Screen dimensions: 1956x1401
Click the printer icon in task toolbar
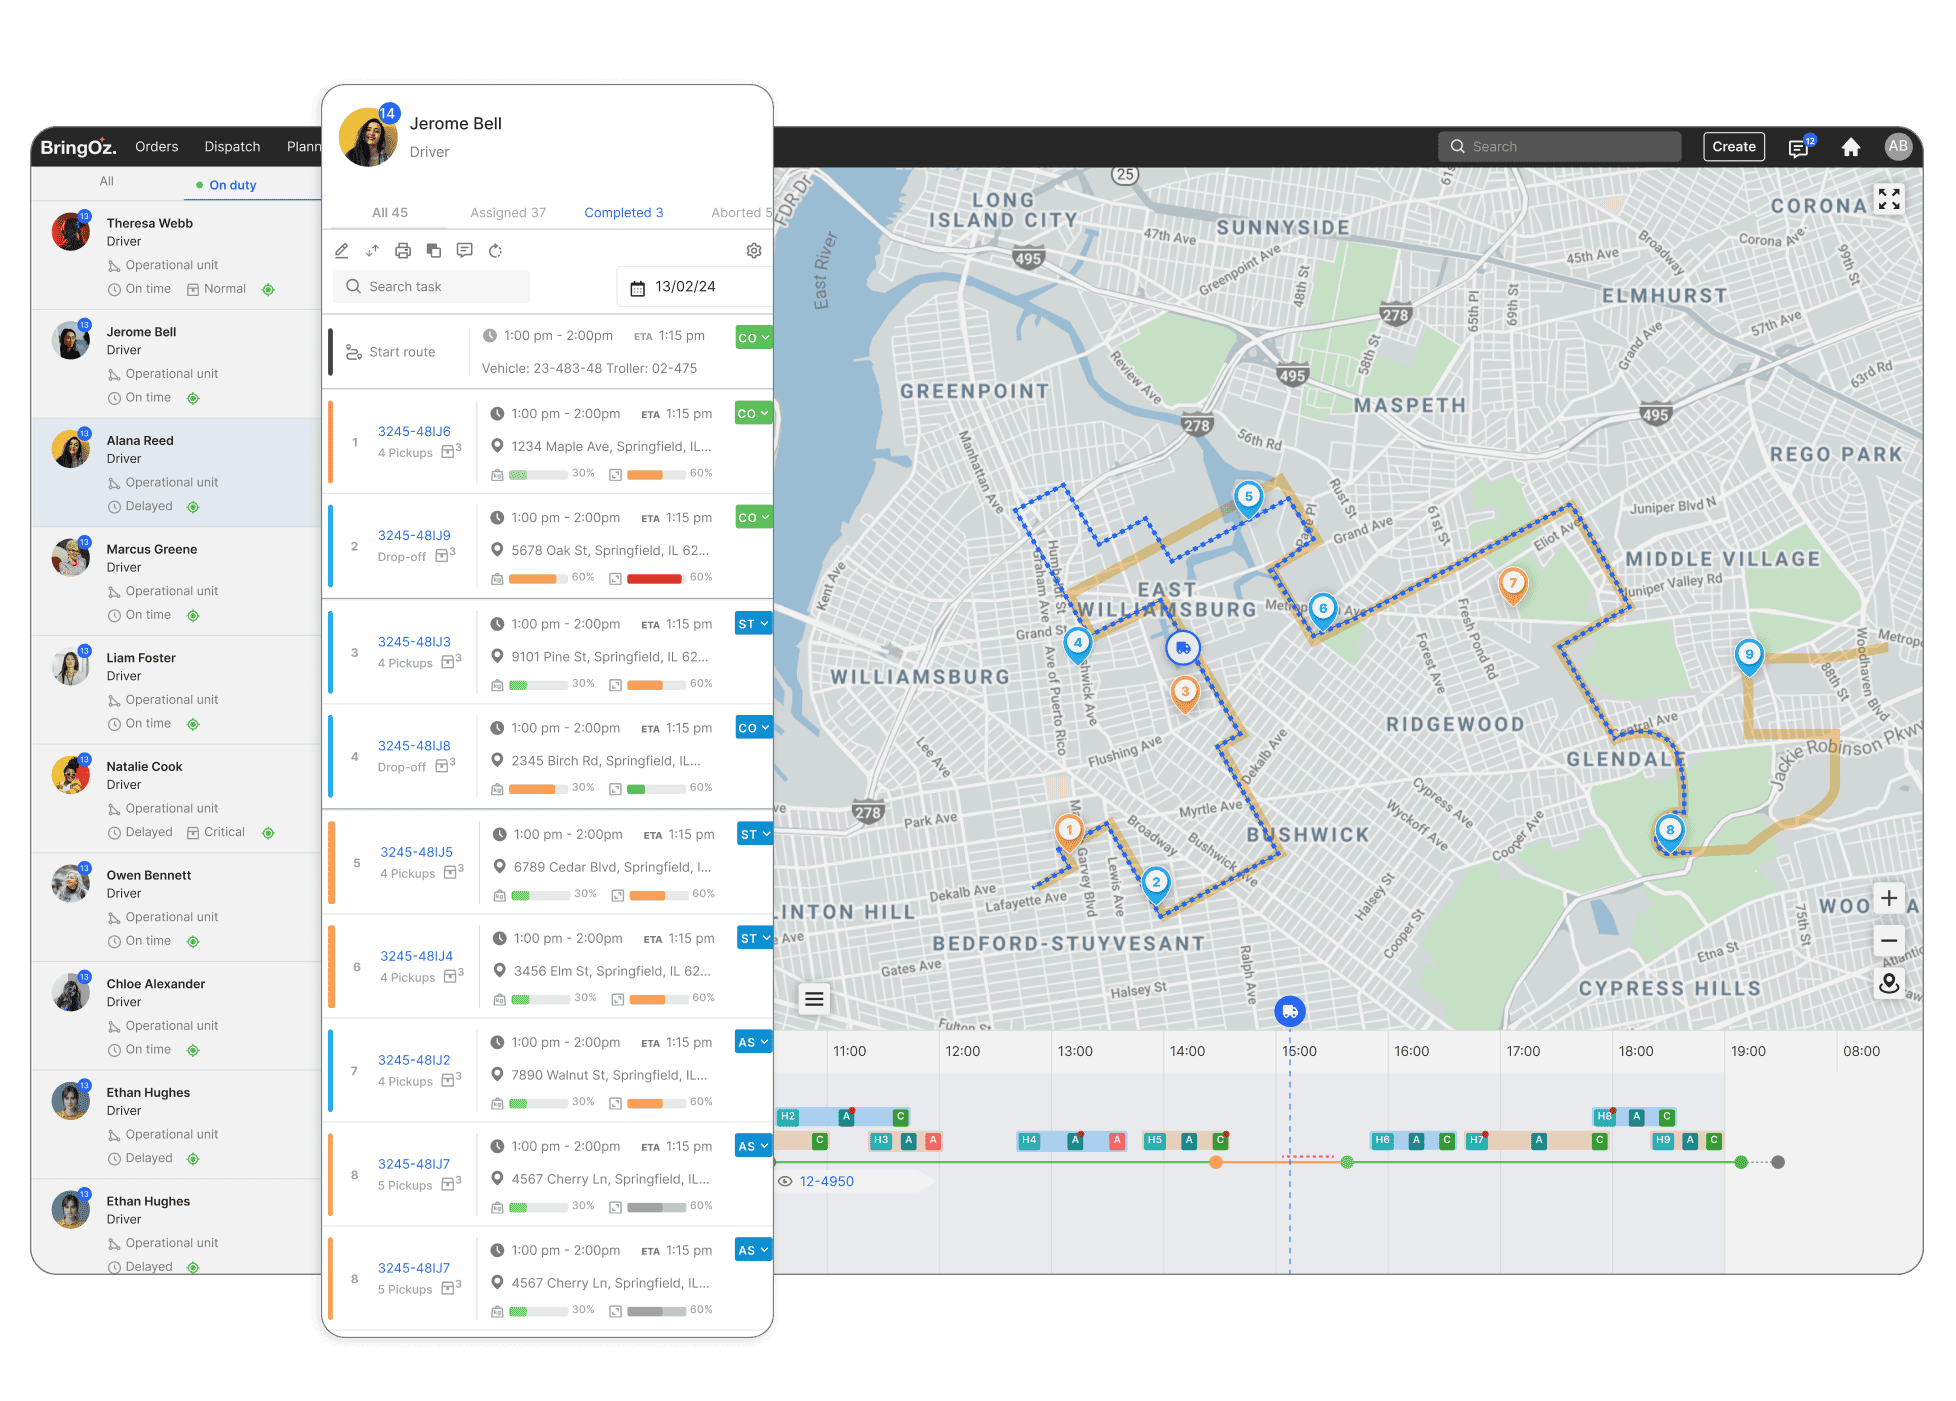click(403, 250)
